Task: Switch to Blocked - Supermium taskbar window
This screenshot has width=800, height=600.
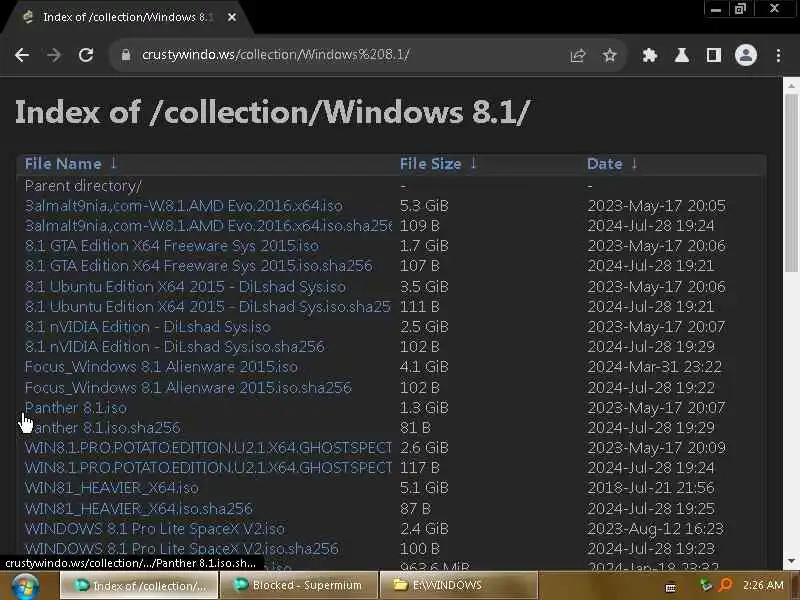Action: (299, 585)
